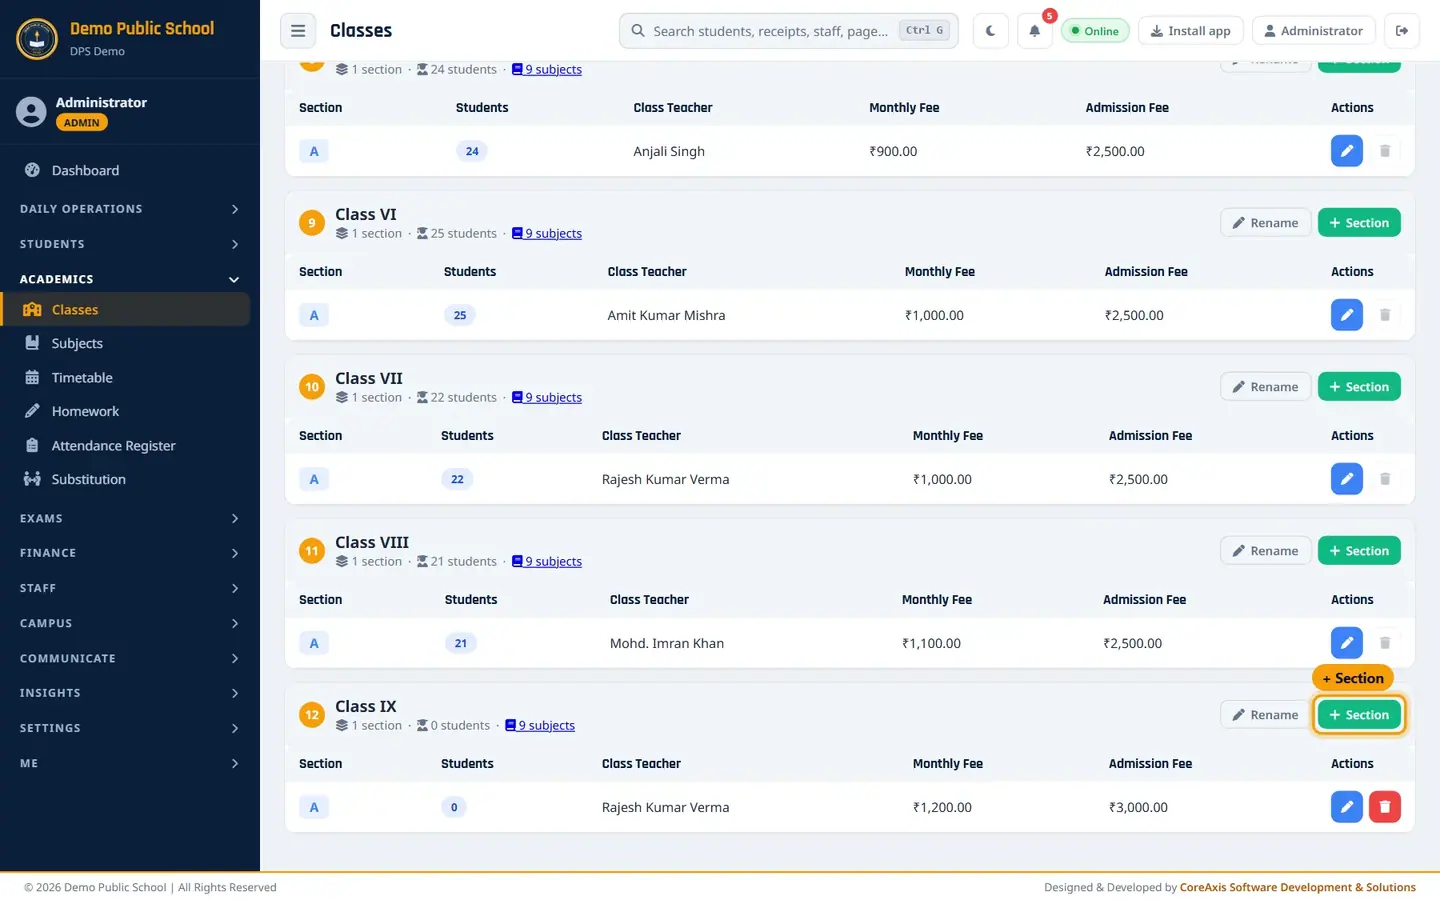Expand the Students sidebar group
Viewport: 1440px width, 900px height.
(130, 244)
